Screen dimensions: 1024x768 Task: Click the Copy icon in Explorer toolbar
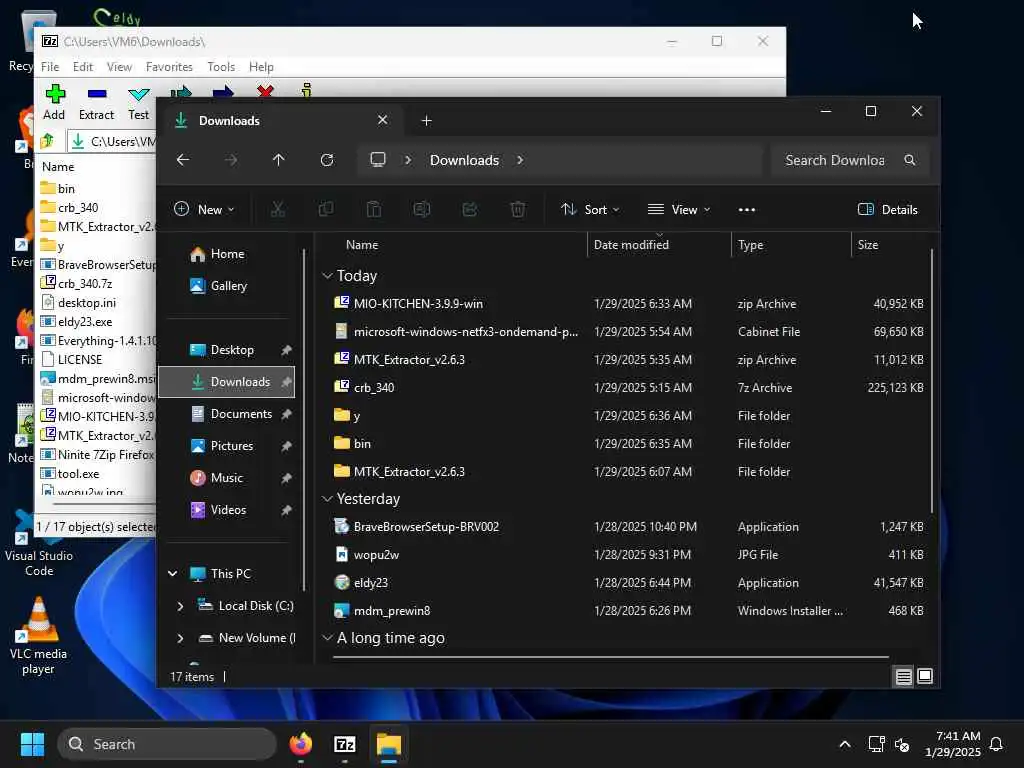pyautogui.click(x=325, y=209)
